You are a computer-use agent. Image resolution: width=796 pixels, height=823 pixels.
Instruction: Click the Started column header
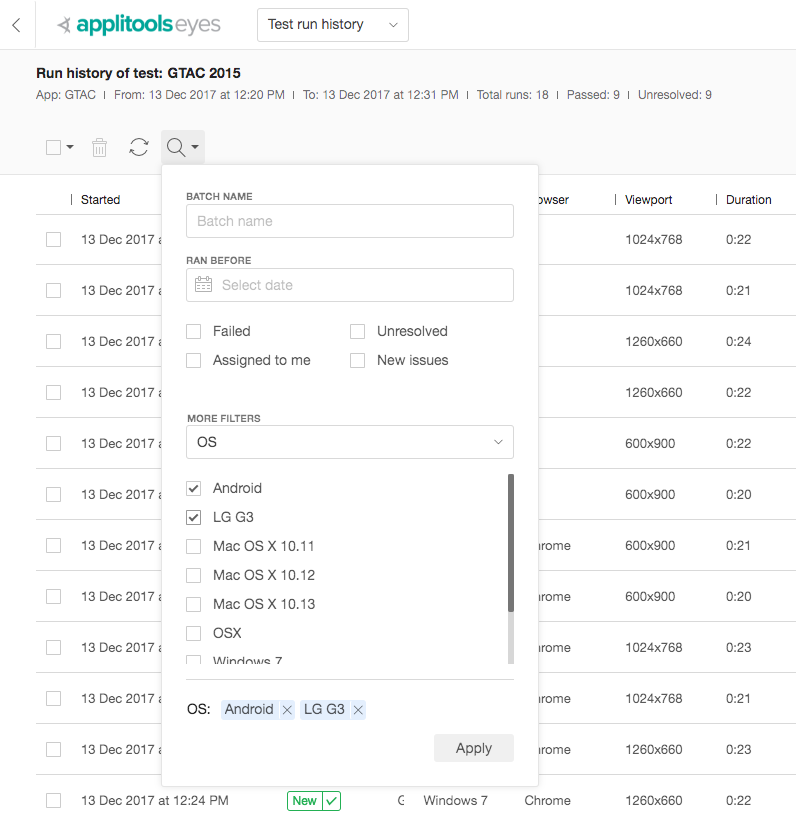(100, 199)
